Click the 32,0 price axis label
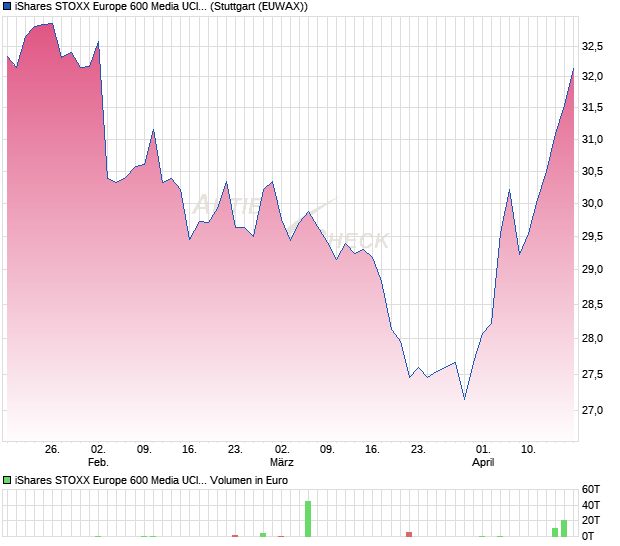 click(592, 76)
